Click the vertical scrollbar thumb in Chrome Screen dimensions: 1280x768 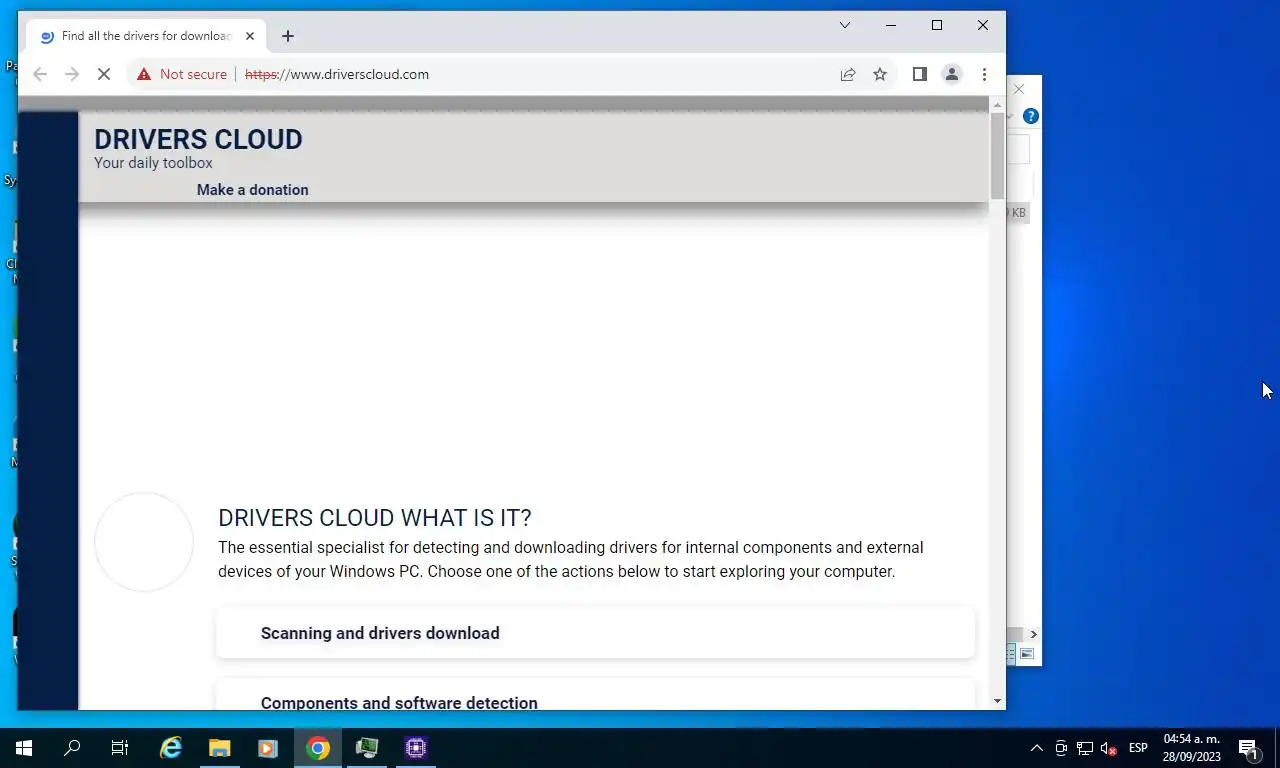point(997,155)
